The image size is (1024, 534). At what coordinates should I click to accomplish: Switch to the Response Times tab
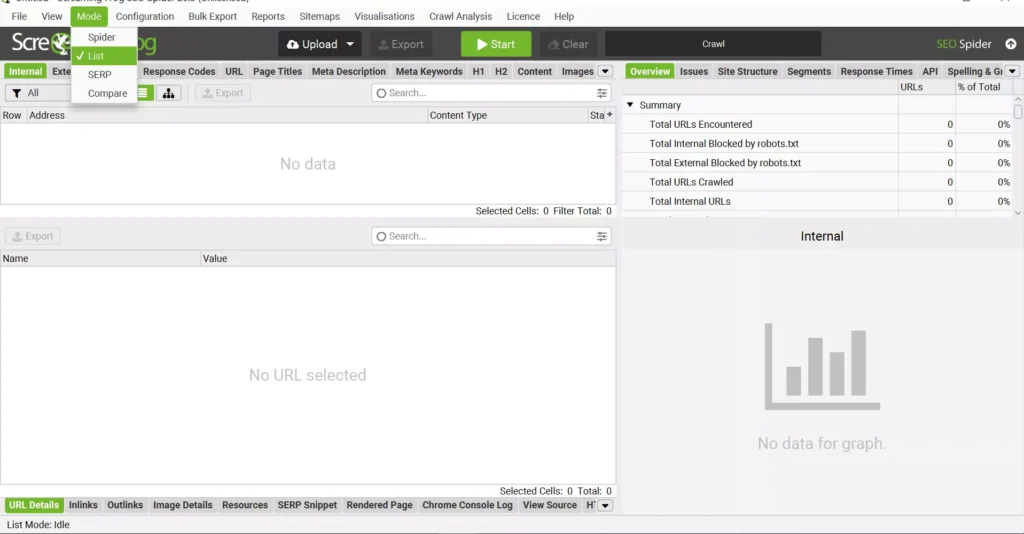(x=876, y=71)
